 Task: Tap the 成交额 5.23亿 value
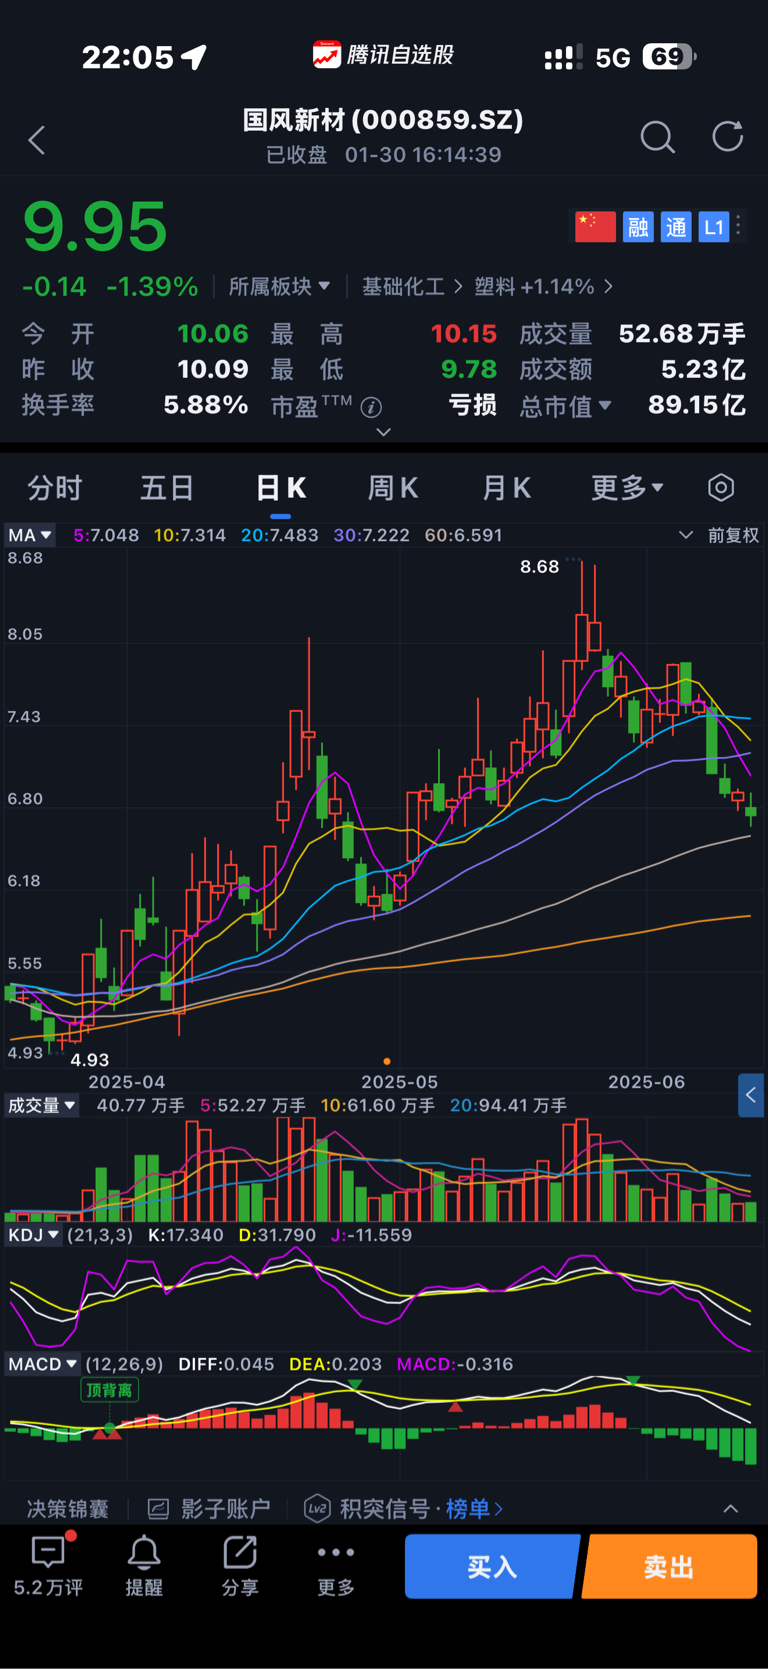(x=703, y=370)
